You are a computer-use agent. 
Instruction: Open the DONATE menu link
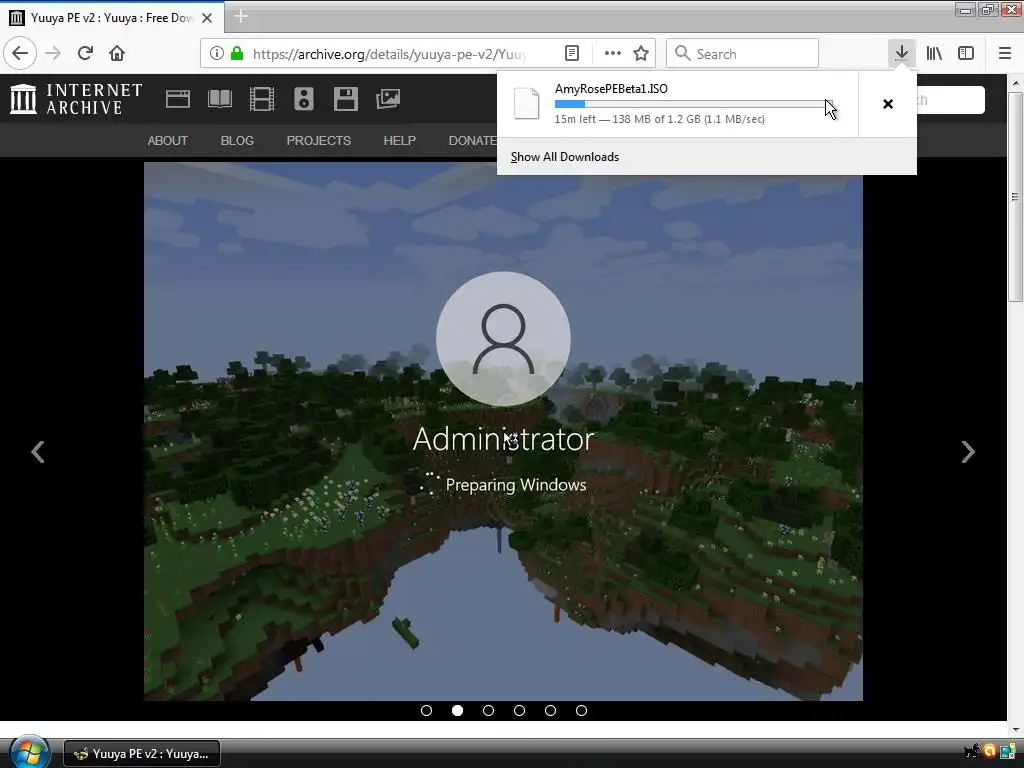click(472, 140)
